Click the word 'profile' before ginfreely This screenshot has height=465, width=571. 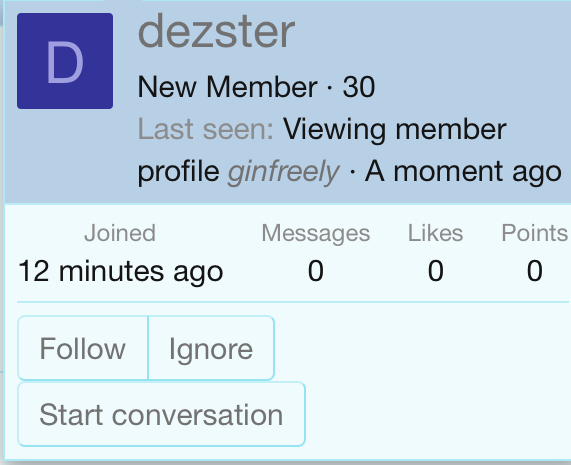[x=178, y=172]
